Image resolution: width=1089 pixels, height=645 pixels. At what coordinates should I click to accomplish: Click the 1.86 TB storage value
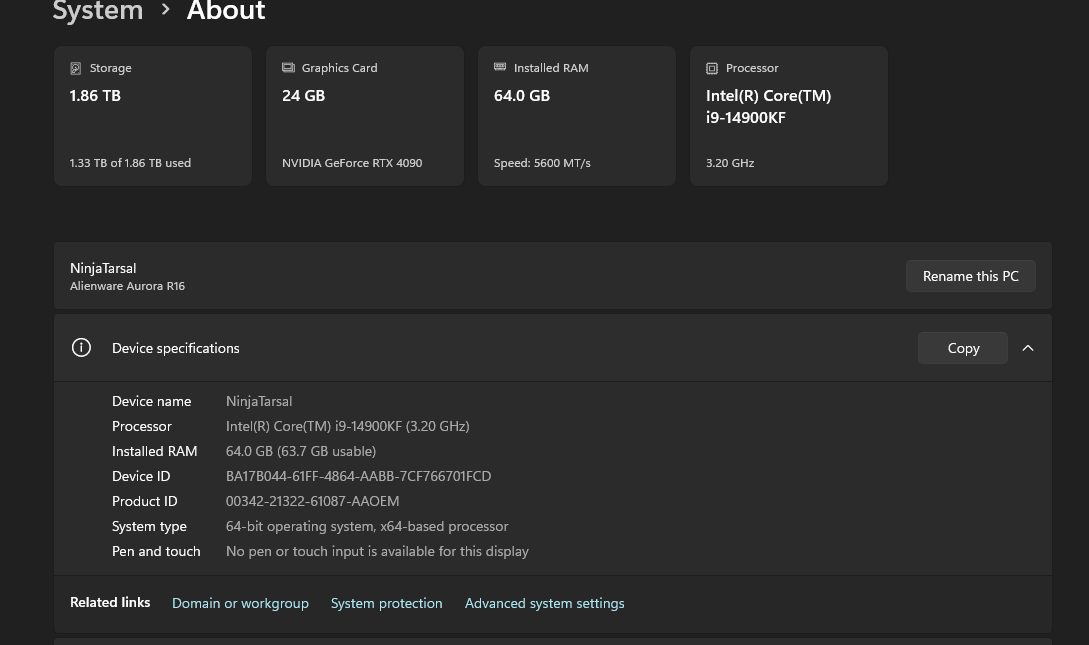[x=95, y=96]
